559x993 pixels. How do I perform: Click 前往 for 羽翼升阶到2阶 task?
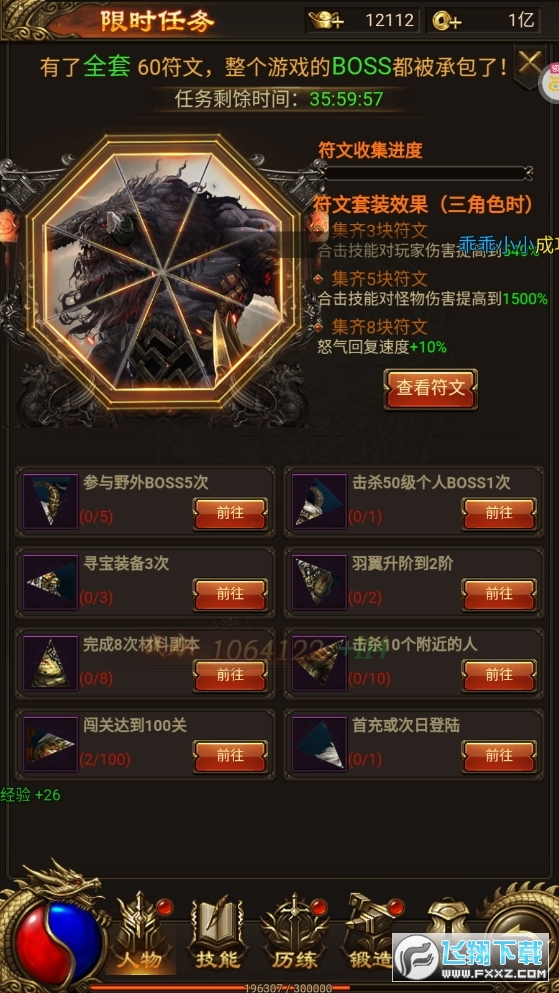499,595
